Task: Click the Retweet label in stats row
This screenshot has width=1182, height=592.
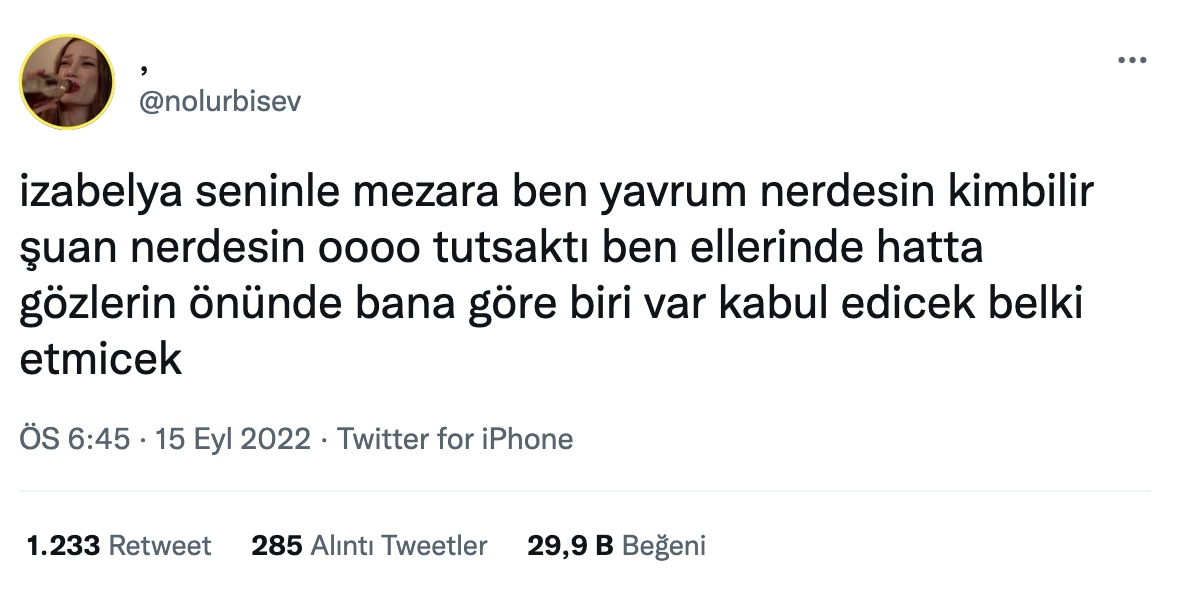Action: (x=160, y=545)
